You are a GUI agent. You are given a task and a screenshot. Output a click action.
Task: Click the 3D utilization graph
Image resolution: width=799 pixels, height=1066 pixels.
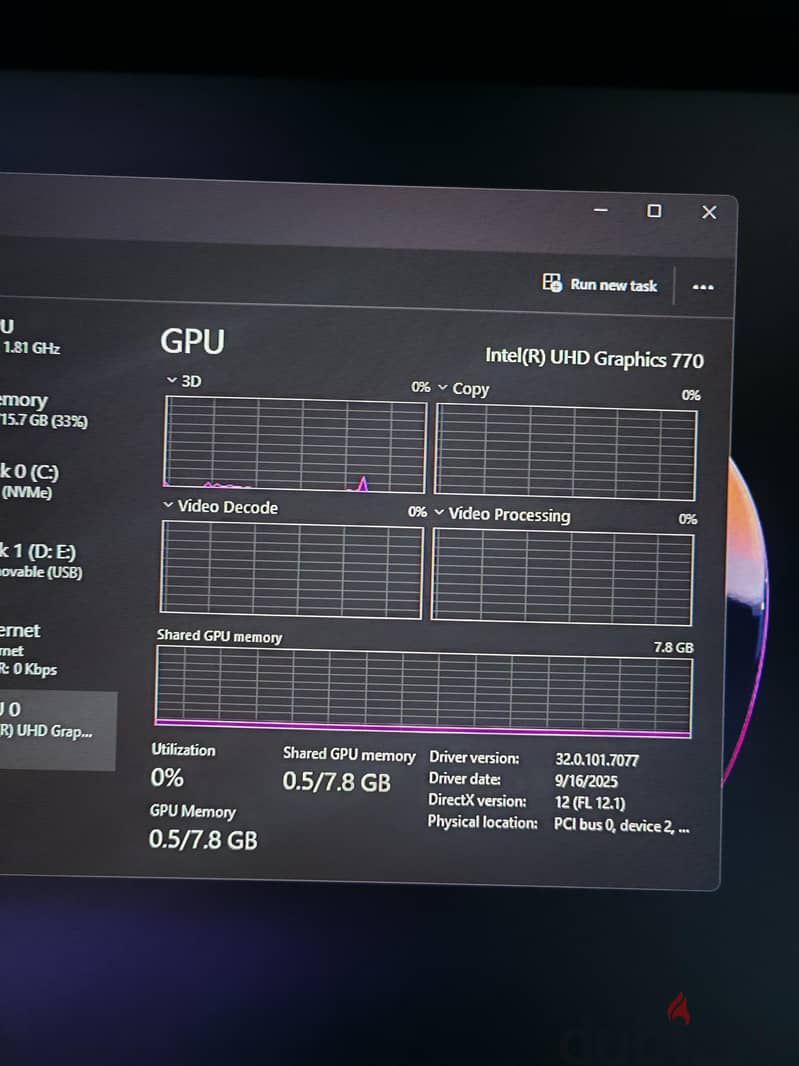[x=294, y=445]
